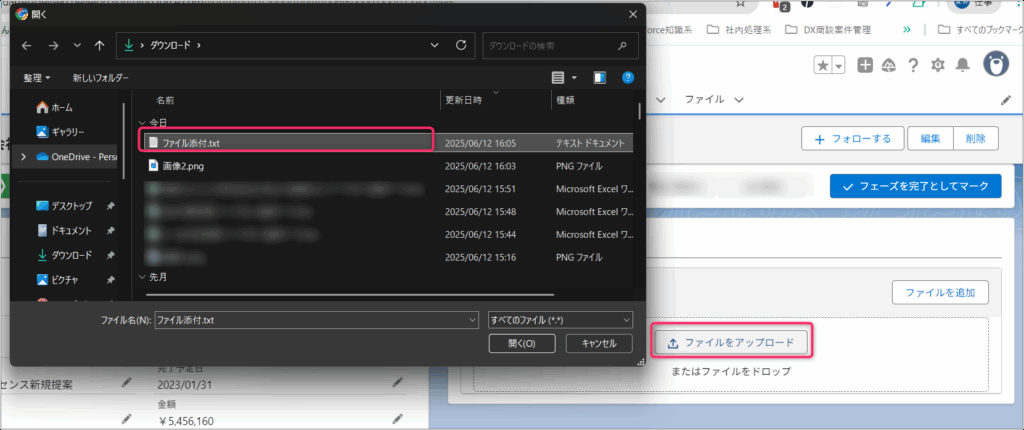
Task: Refresh the ダウンロード folder listing
Action: [x=460, y=46]
